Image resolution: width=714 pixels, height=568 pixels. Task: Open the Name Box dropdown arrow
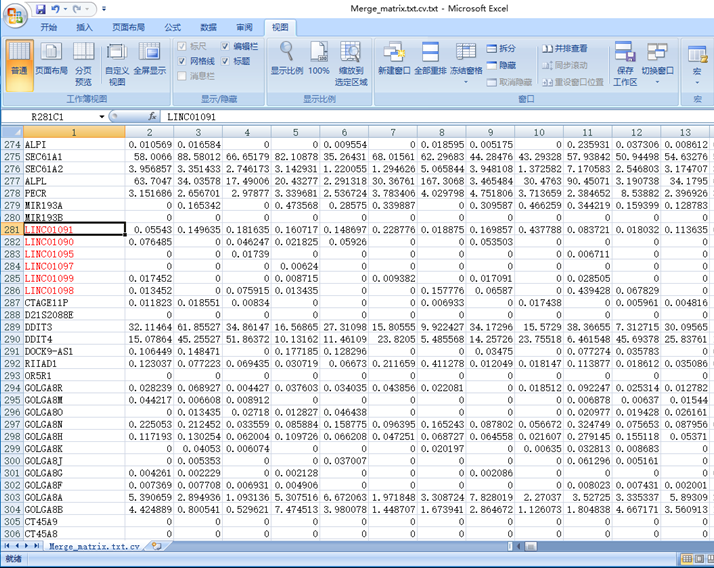coord(102,117)
